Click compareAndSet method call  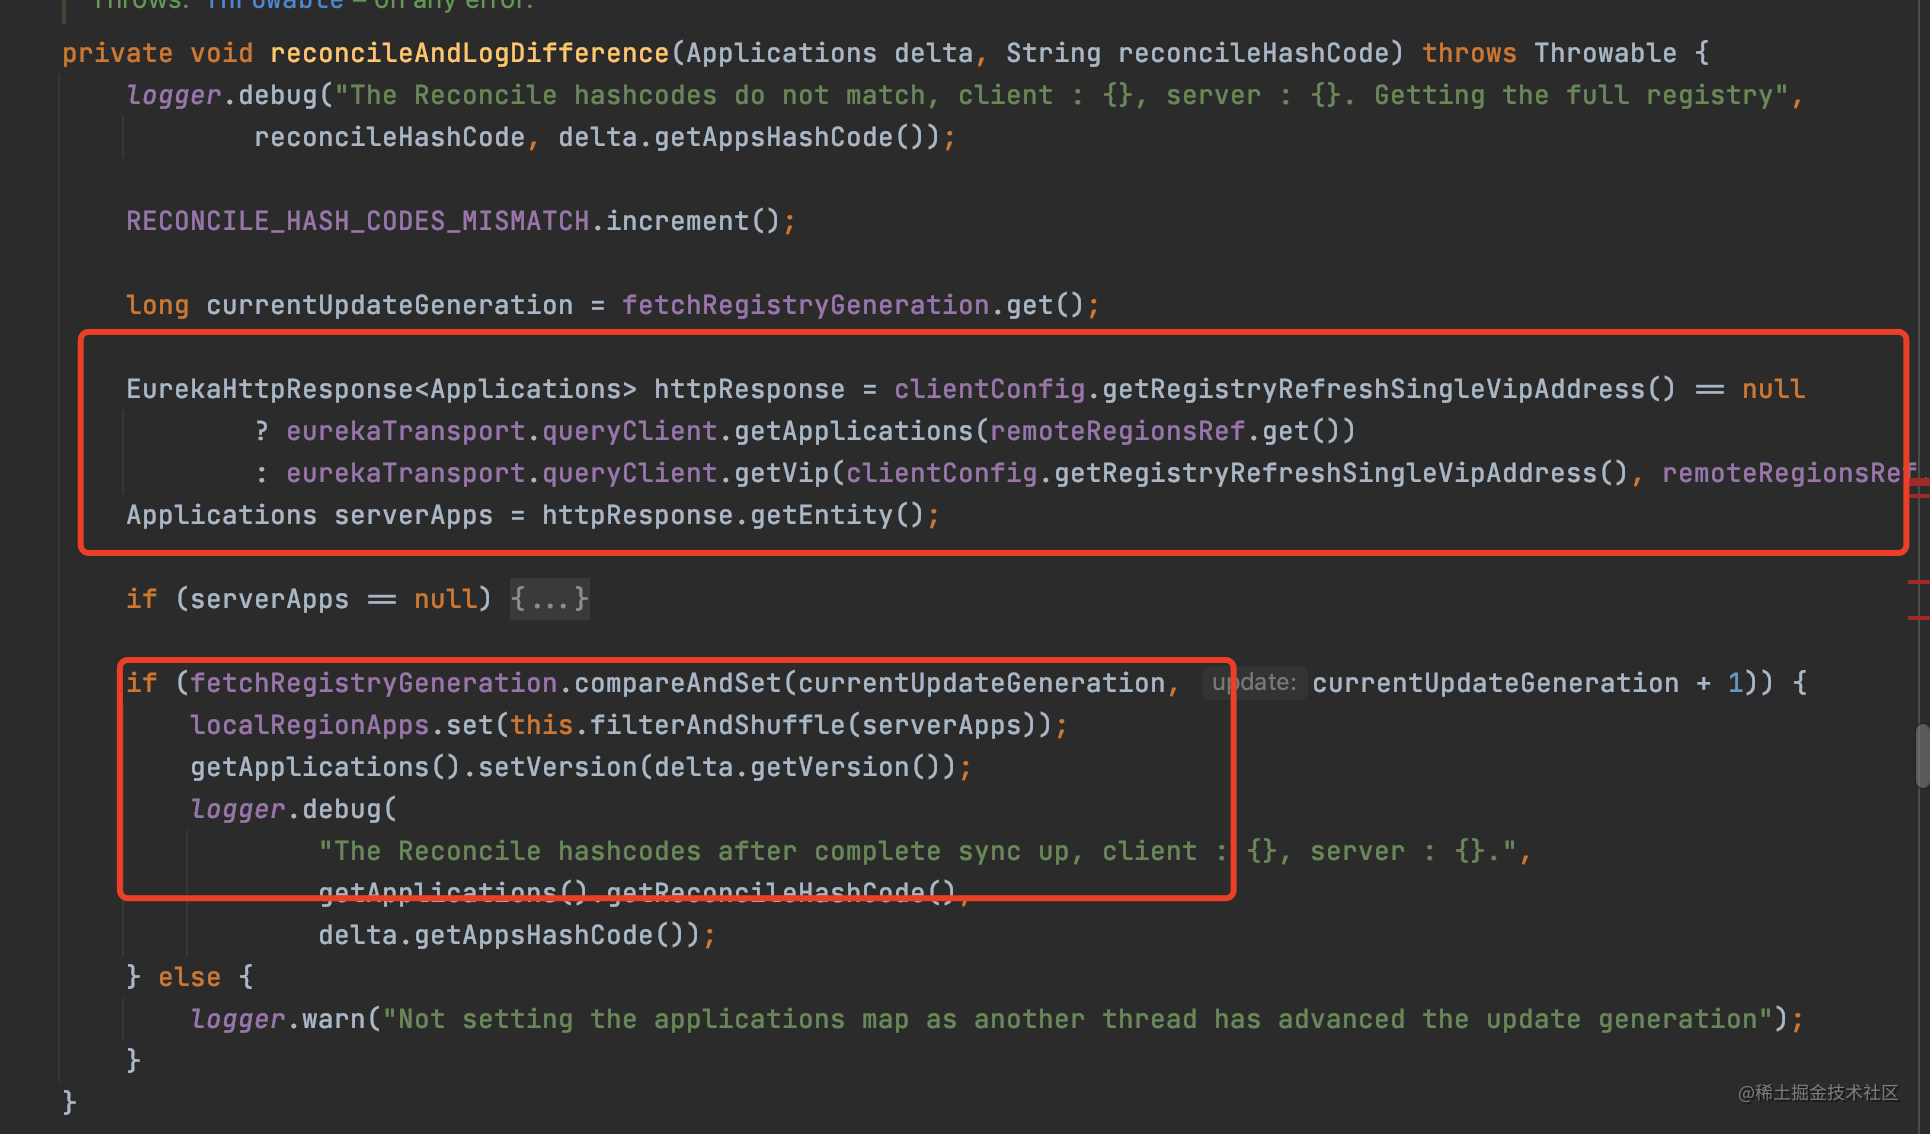point(678,683)
